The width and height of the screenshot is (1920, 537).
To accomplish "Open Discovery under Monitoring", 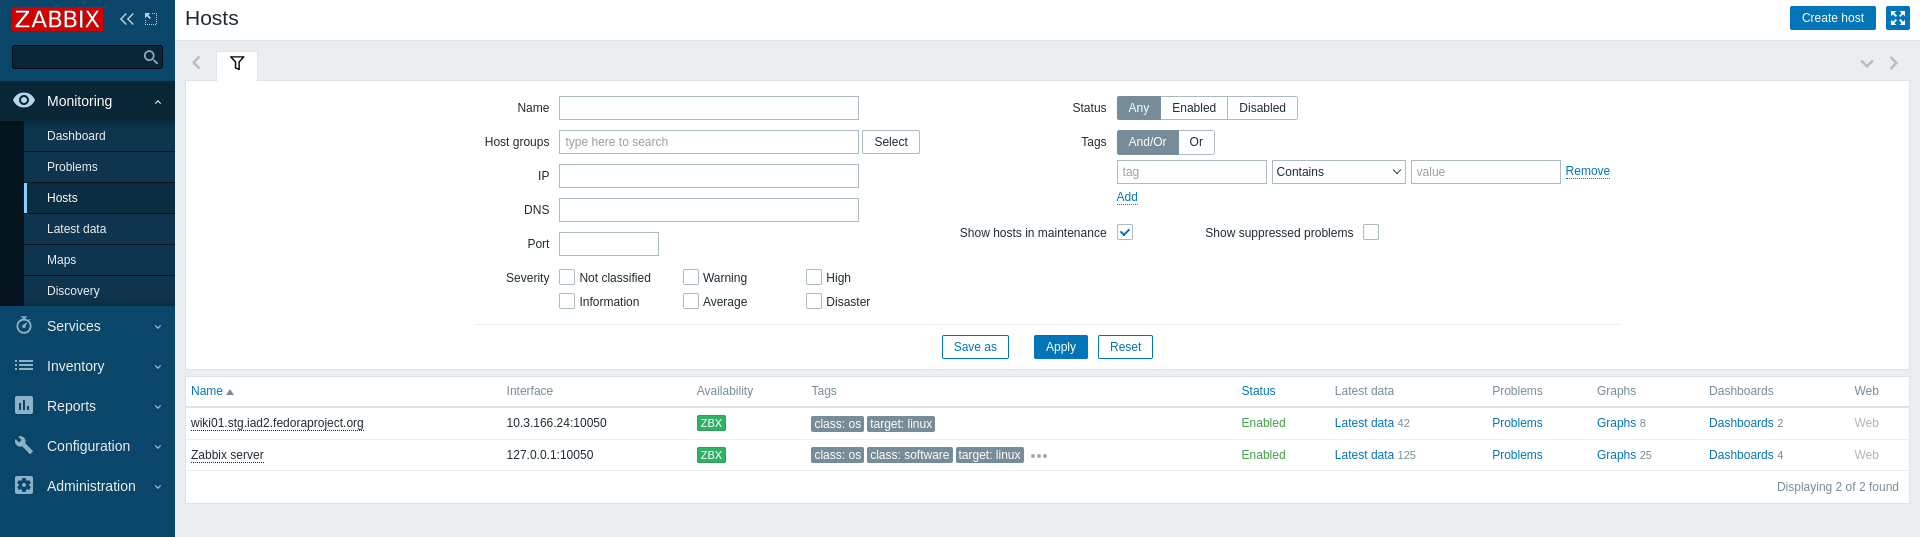I will 99,291.
